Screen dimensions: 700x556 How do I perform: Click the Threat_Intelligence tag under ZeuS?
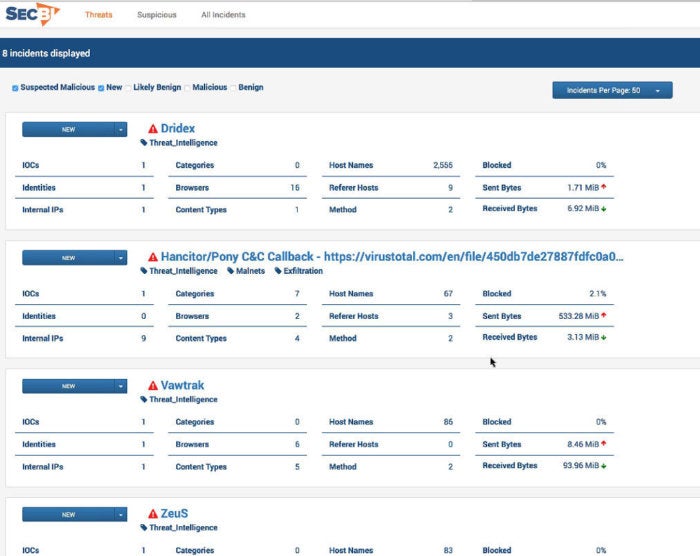point(183,528)
